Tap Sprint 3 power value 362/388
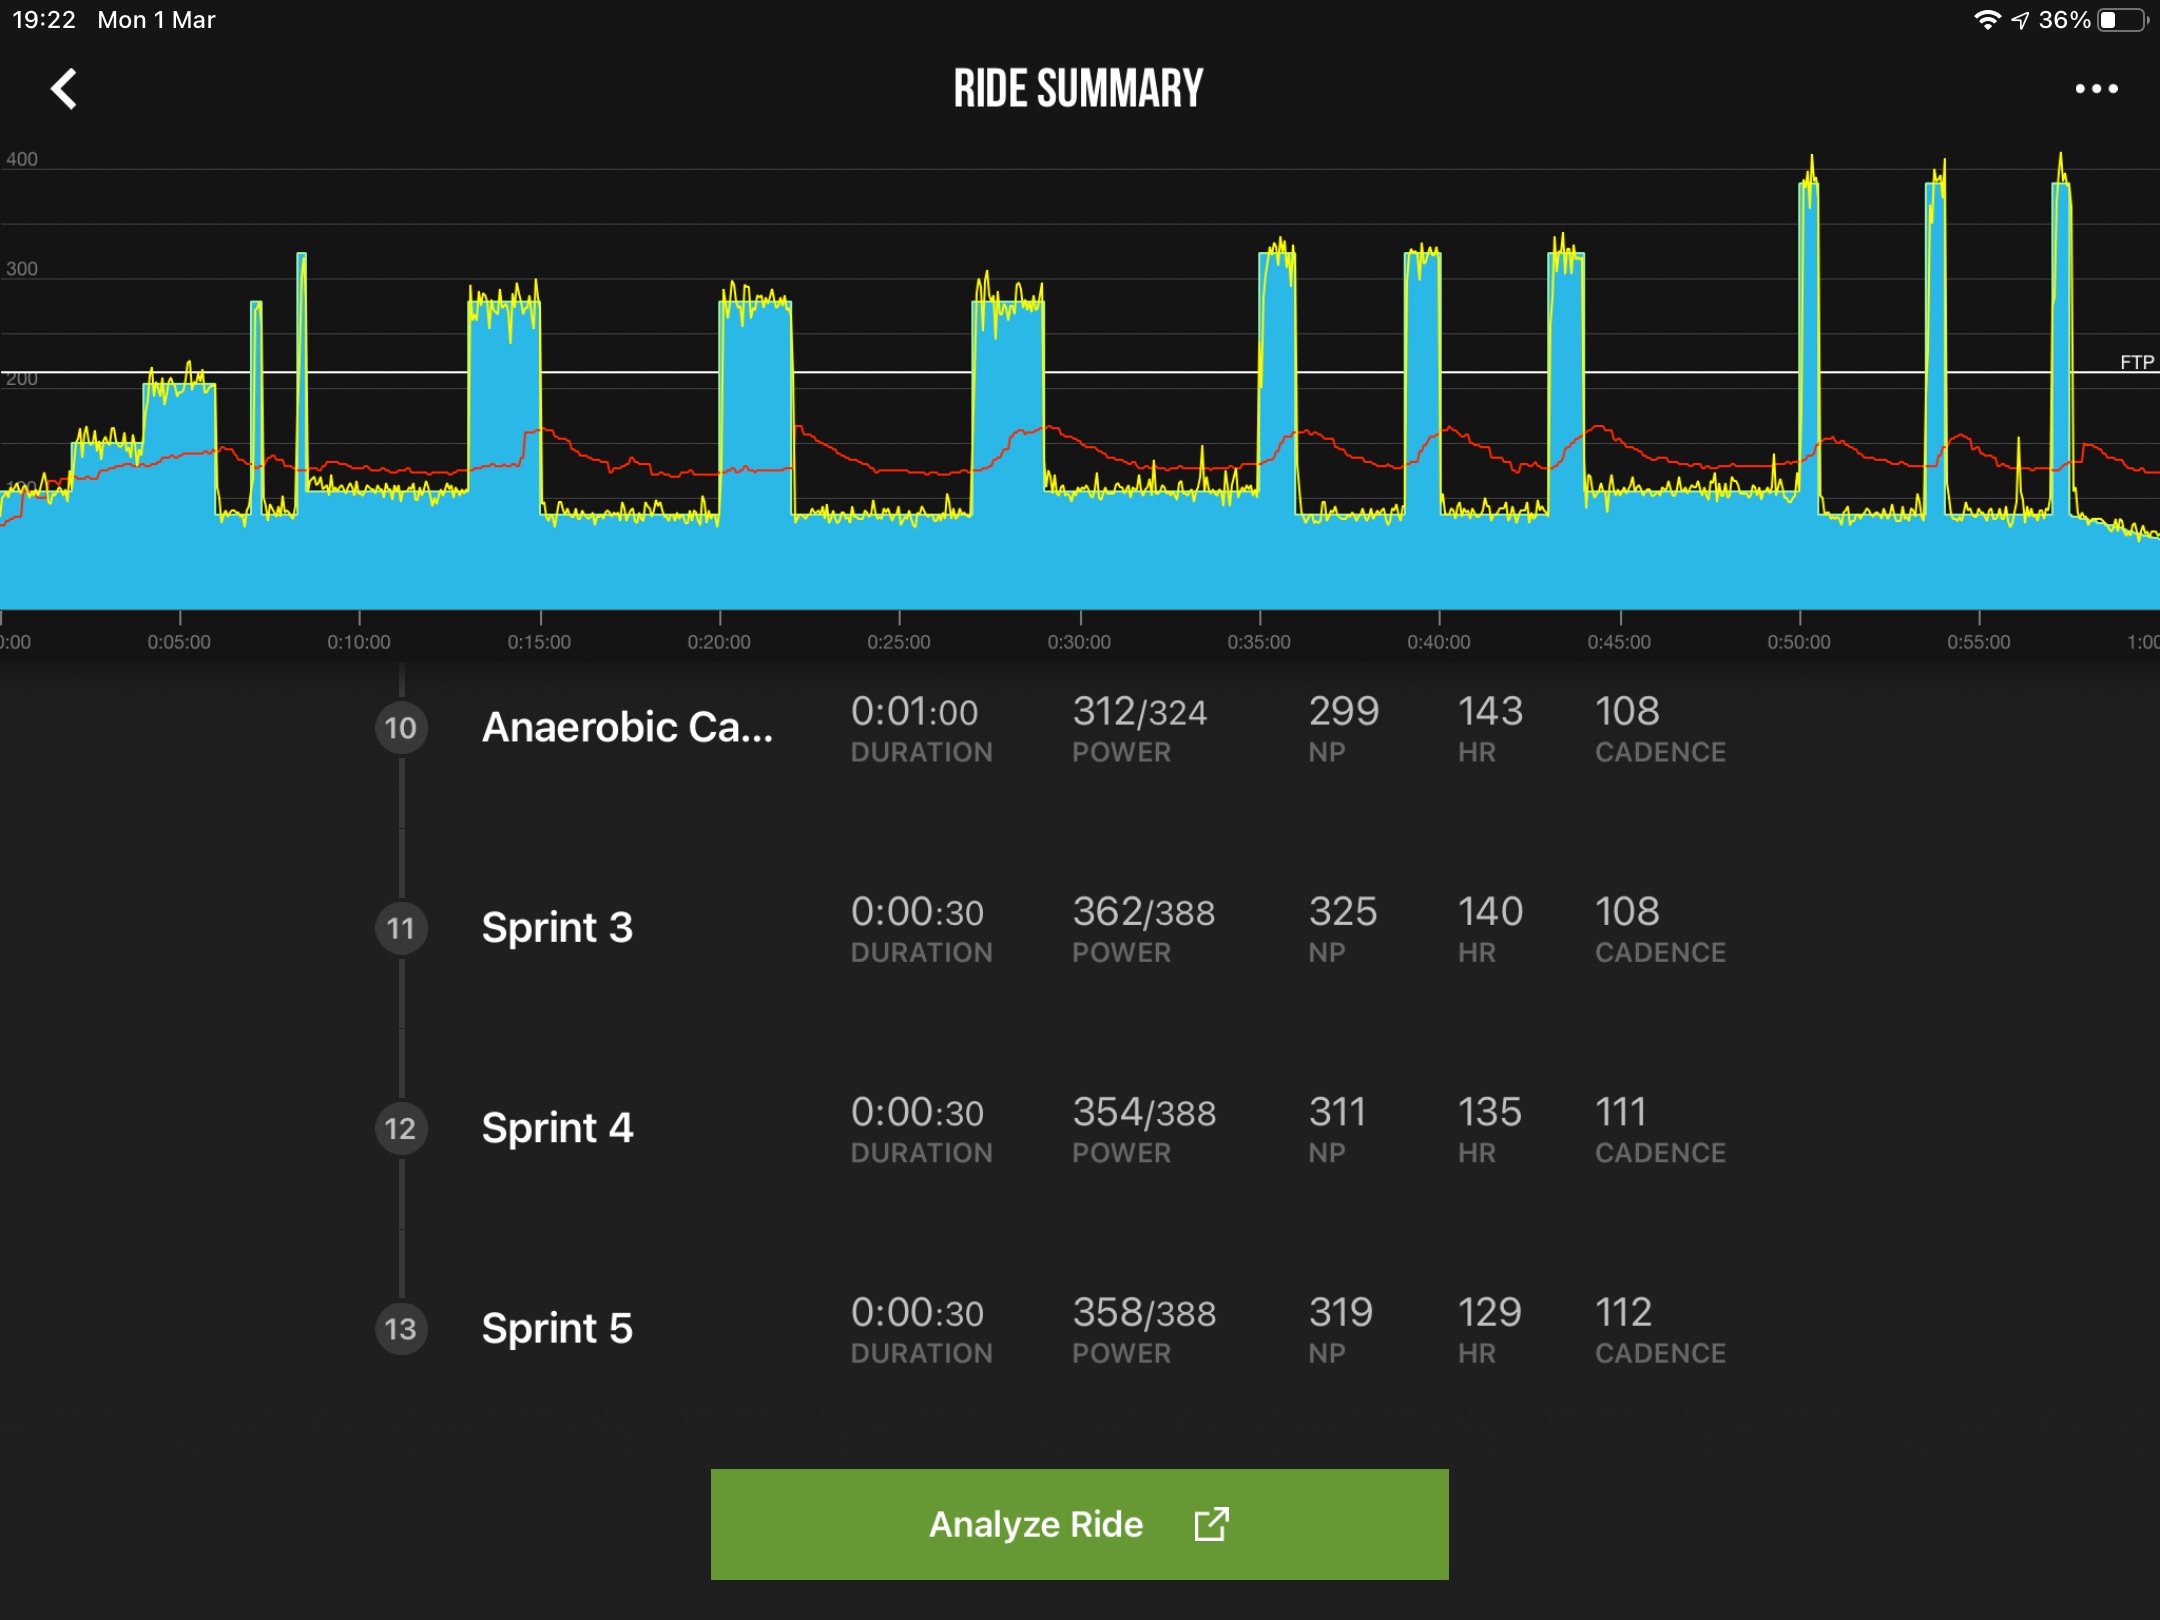Image resolution: width=2160 pixels, height=1620 pixels. 1144,911
